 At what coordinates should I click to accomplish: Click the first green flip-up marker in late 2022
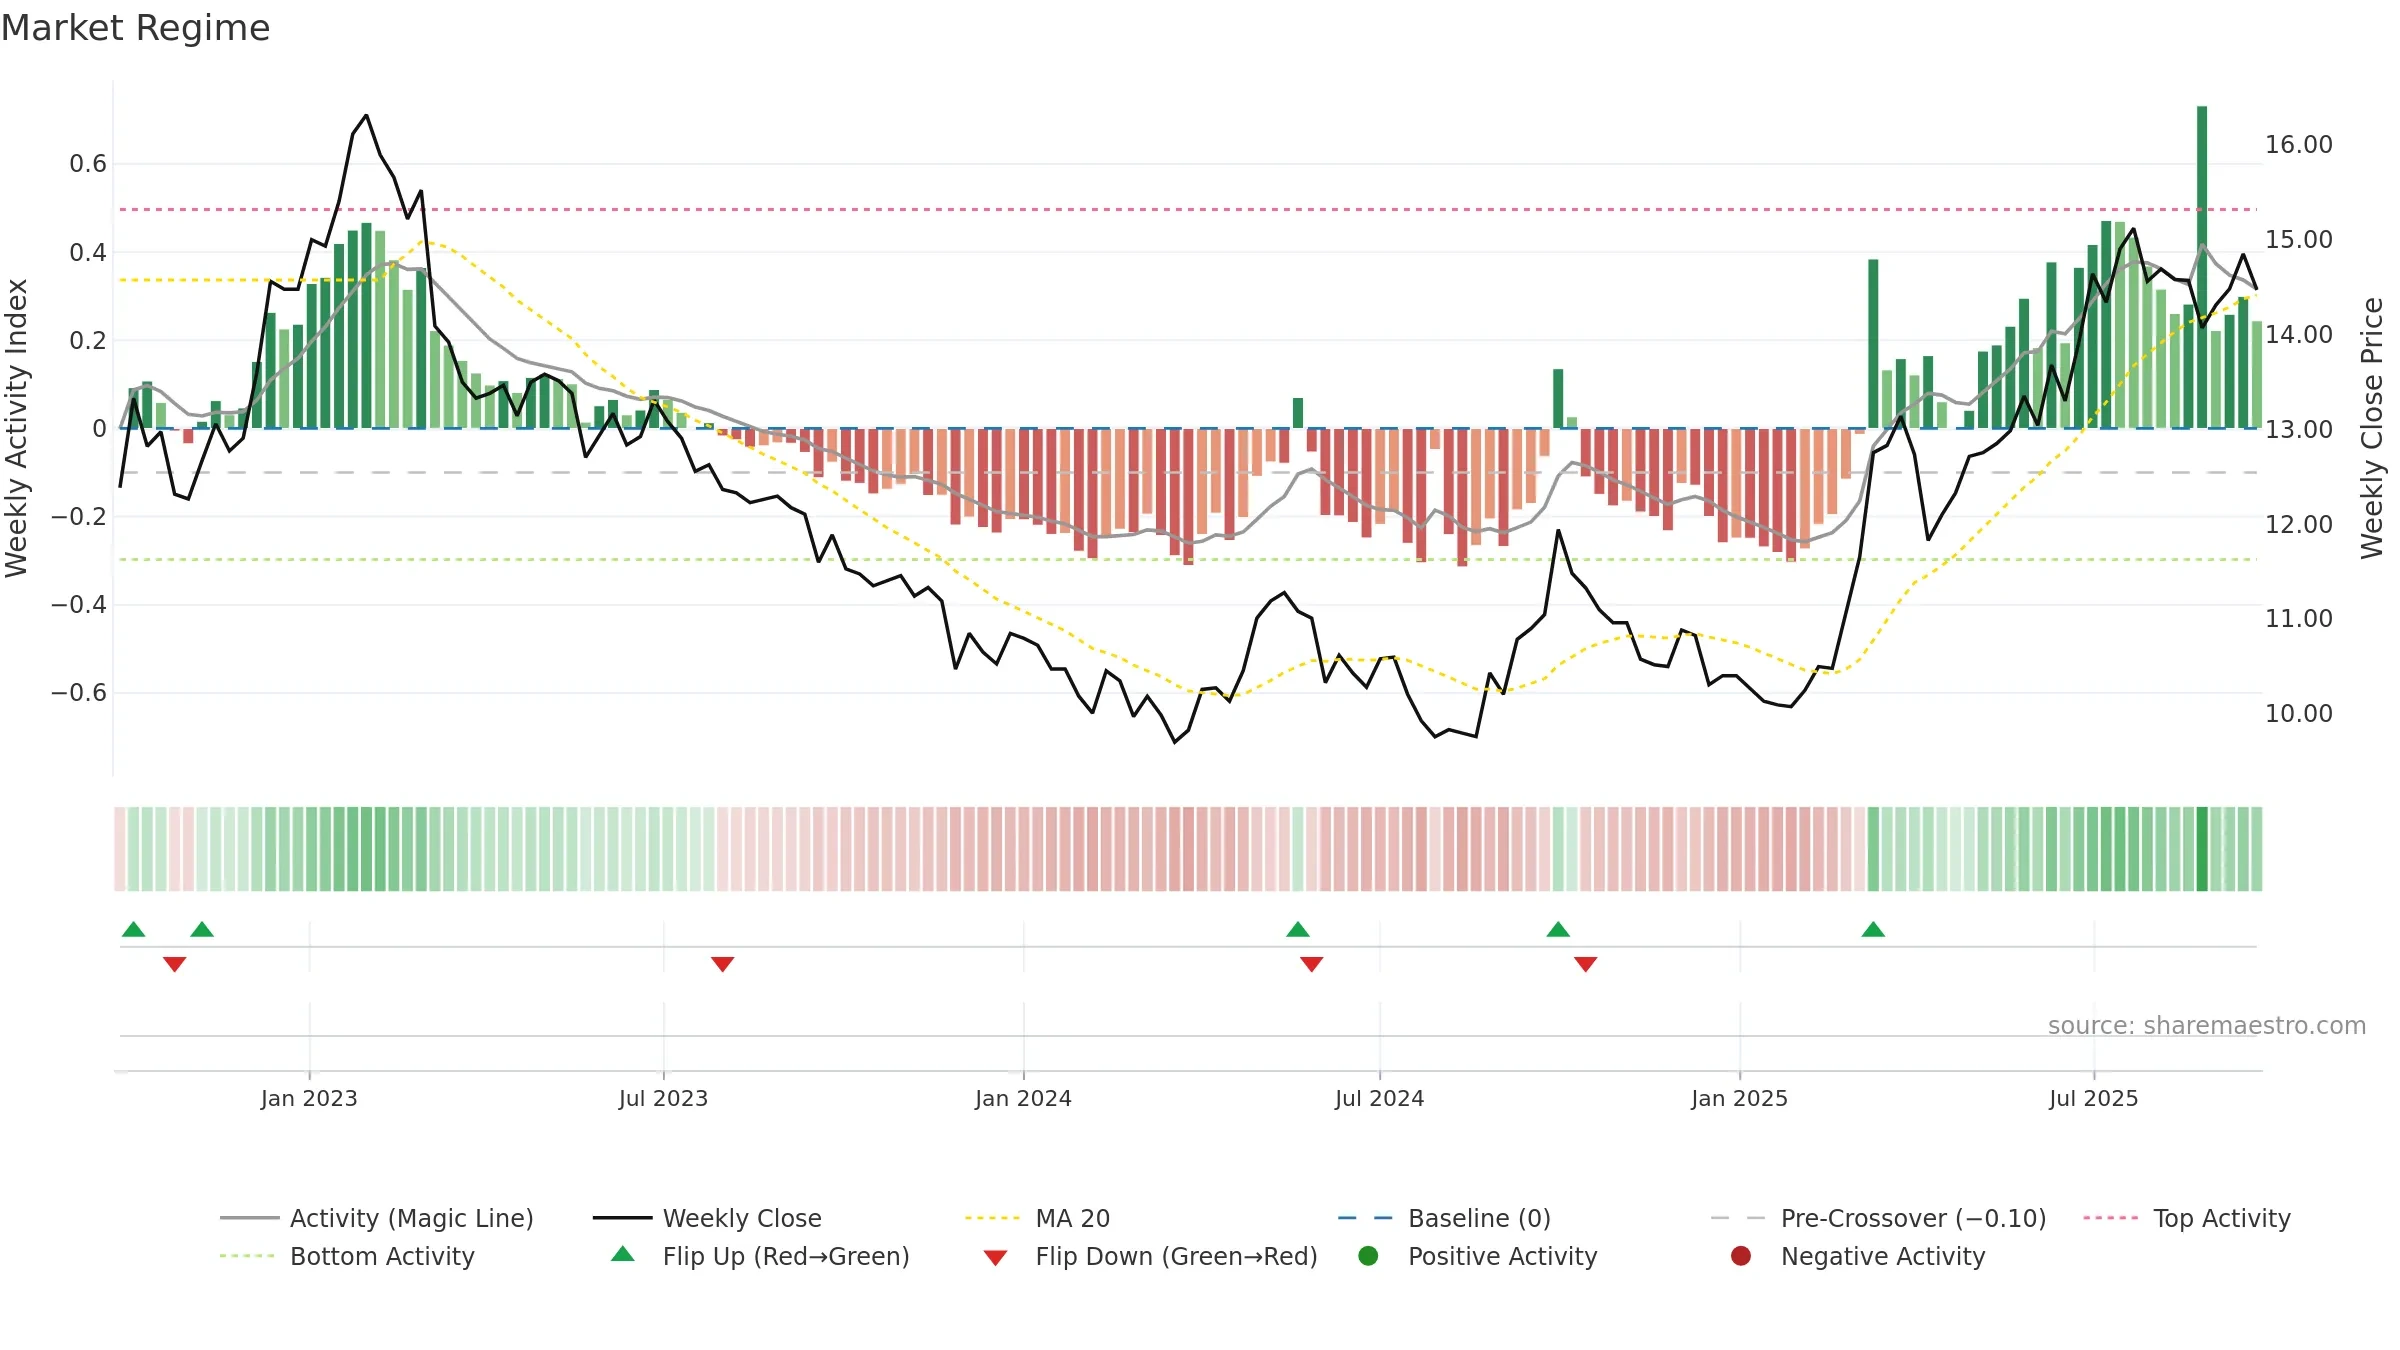tap(134, 929)
